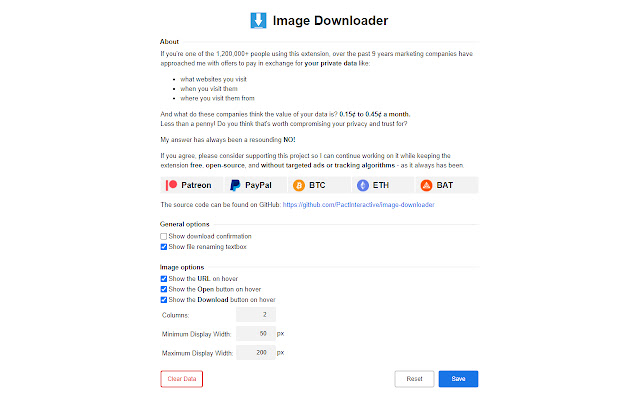Toggle Show the Open button on hover
Image resolution: width=640 pixels, height=400 pixels.
(164, 289)
